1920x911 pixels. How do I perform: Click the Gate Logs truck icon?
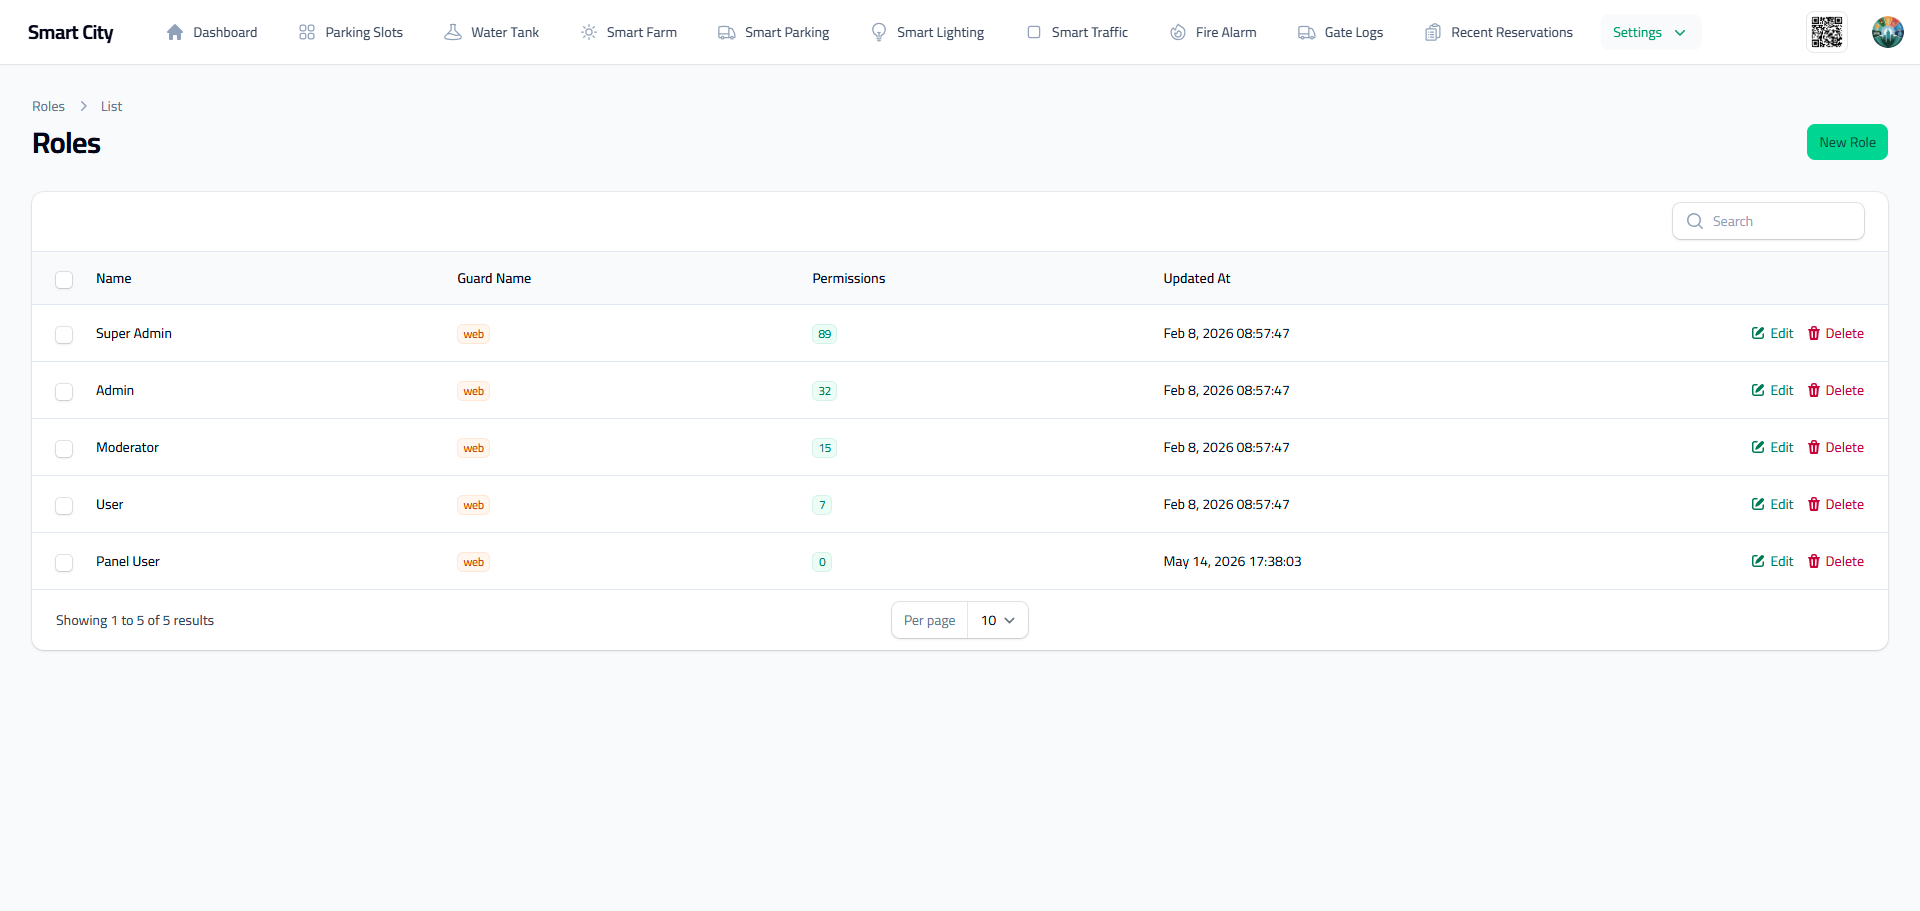tap(1307, 32)
